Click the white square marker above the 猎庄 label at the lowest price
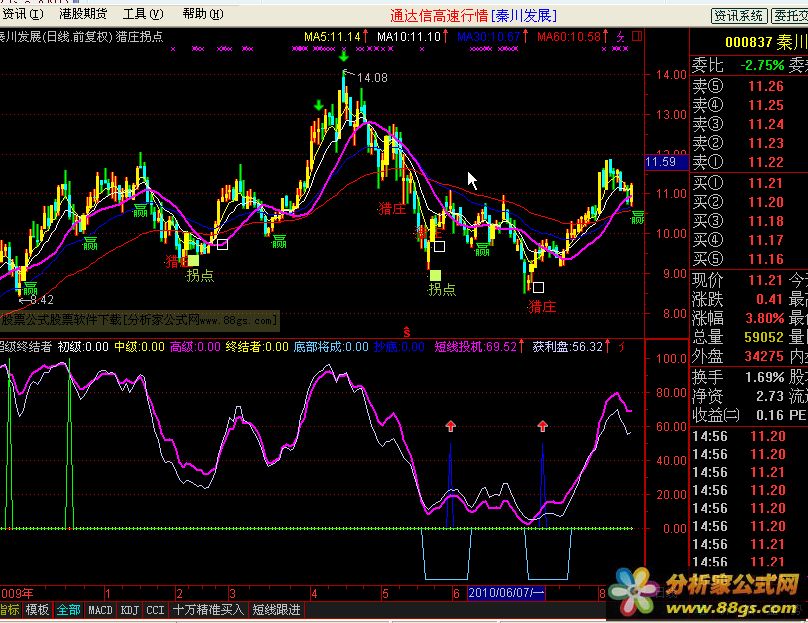This screenshot has height=623, width=808. tap(538, 288)
